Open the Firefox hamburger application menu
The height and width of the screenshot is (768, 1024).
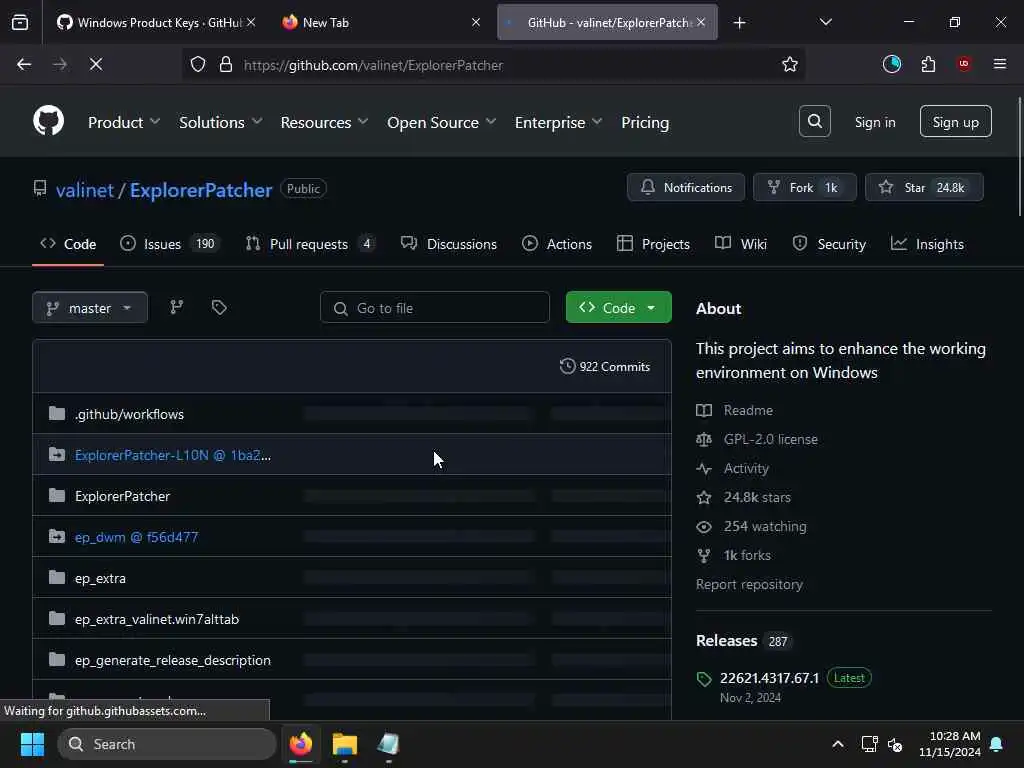(x=999, y=64)
